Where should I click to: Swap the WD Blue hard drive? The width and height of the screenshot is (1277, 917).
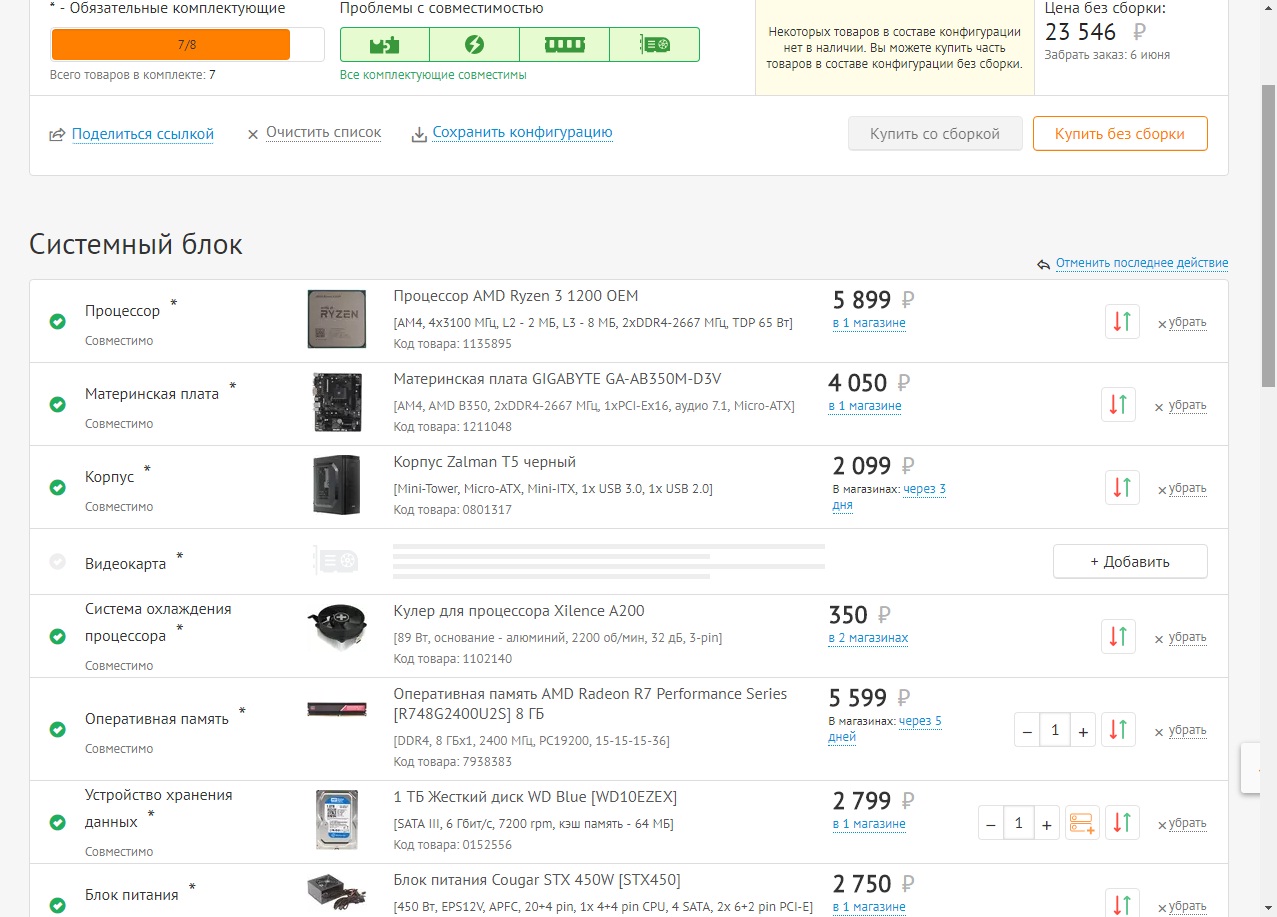pyautogui.click(x=1123, y=823)
